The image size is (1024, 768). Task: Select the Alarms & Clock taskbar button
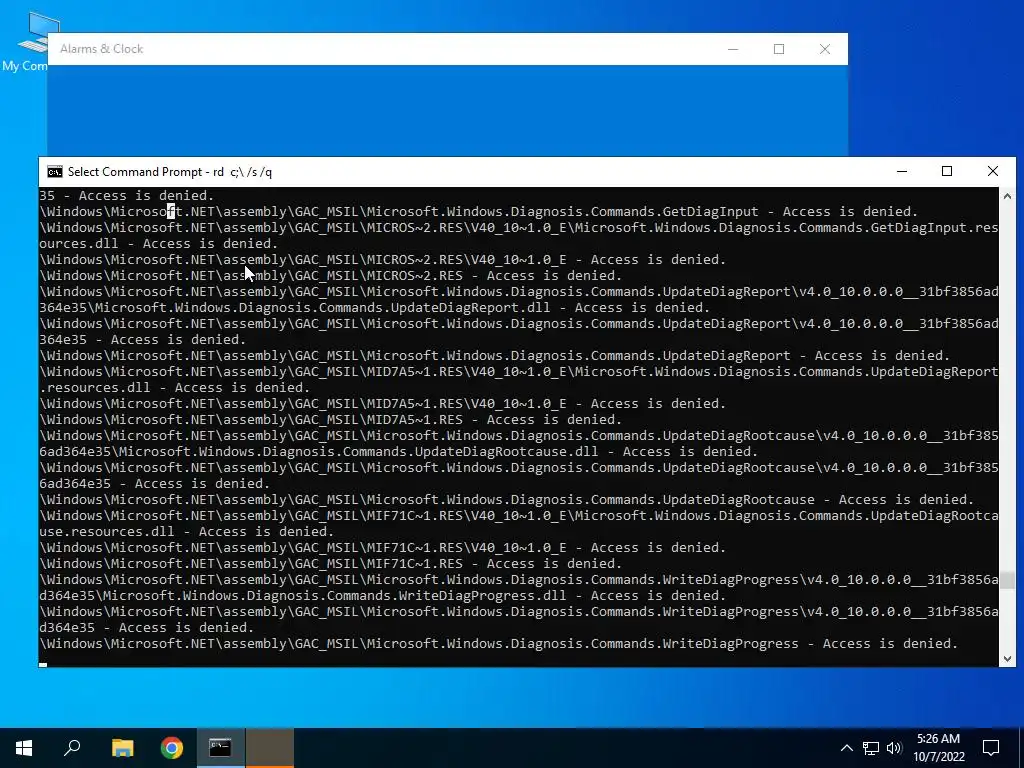[270, 748]
